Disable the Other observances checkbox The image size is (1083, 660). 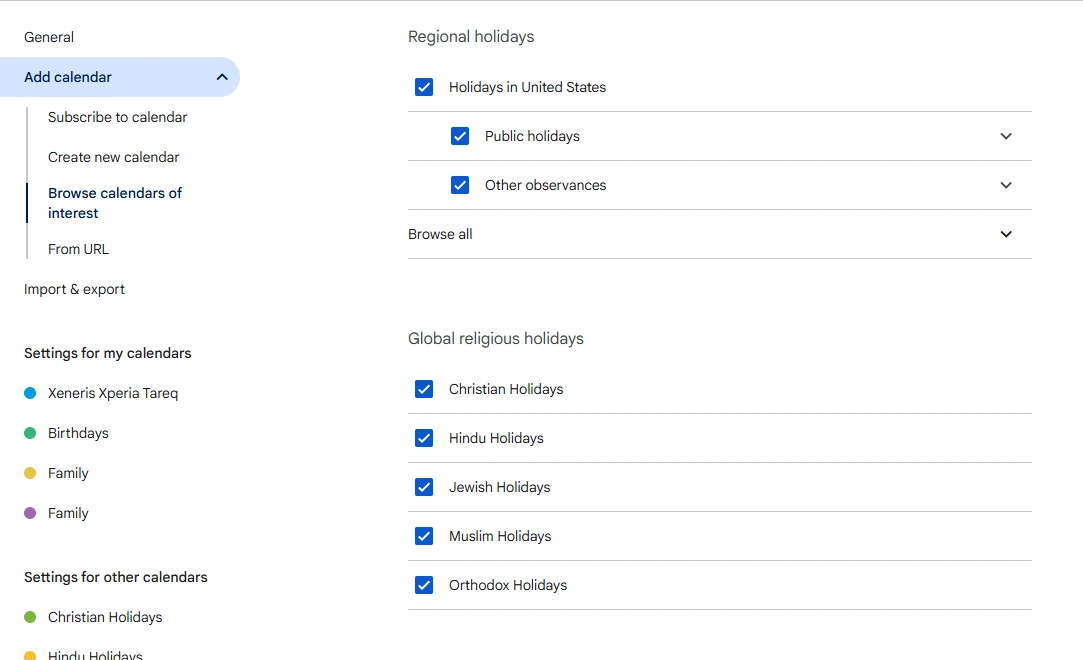[460, 185]
